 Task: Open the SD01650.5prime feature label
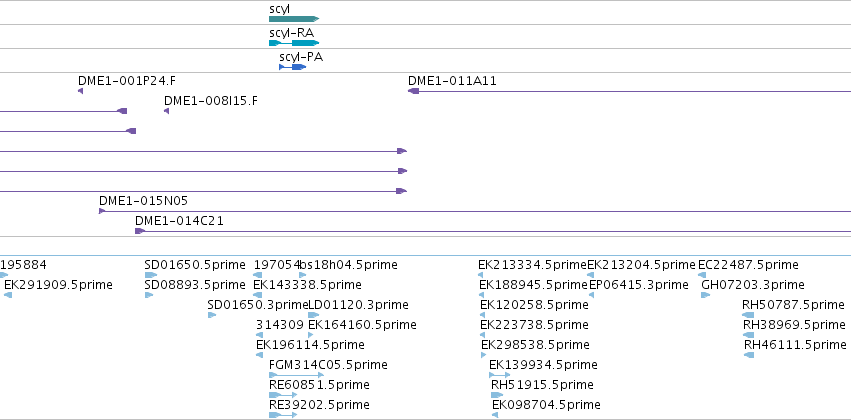195,265
